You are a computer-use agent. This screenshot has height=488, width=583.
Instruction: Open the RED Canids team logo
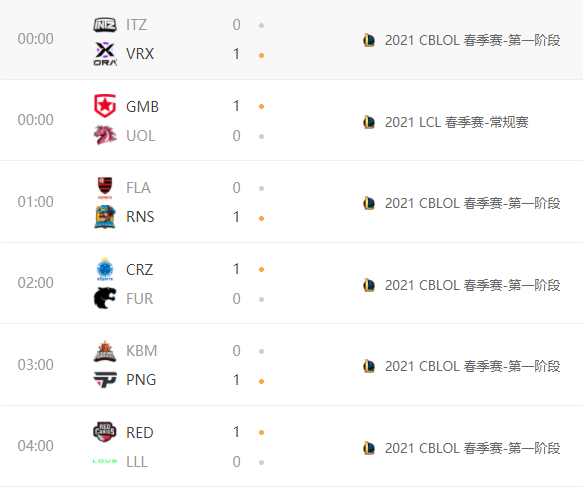click(105, 432)
